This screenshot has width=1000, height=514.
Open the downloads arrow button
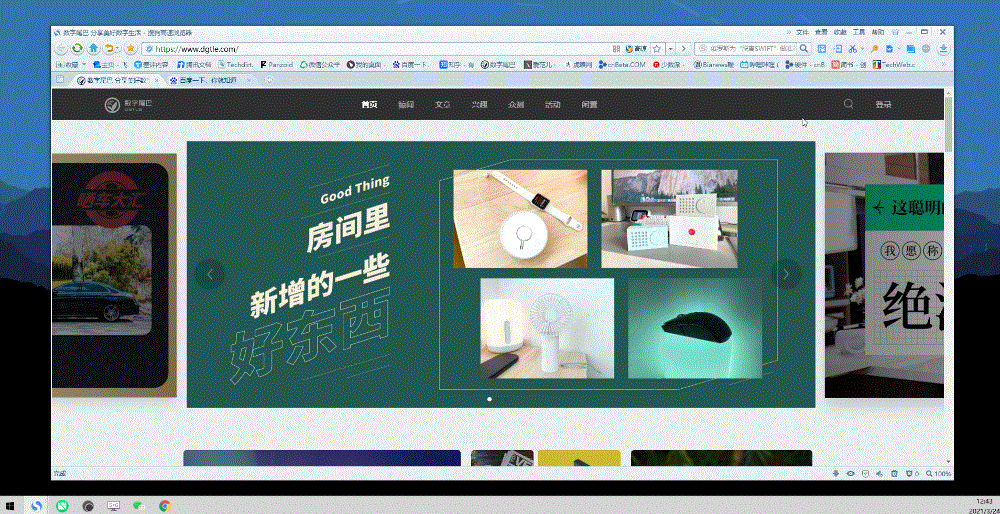944,48
